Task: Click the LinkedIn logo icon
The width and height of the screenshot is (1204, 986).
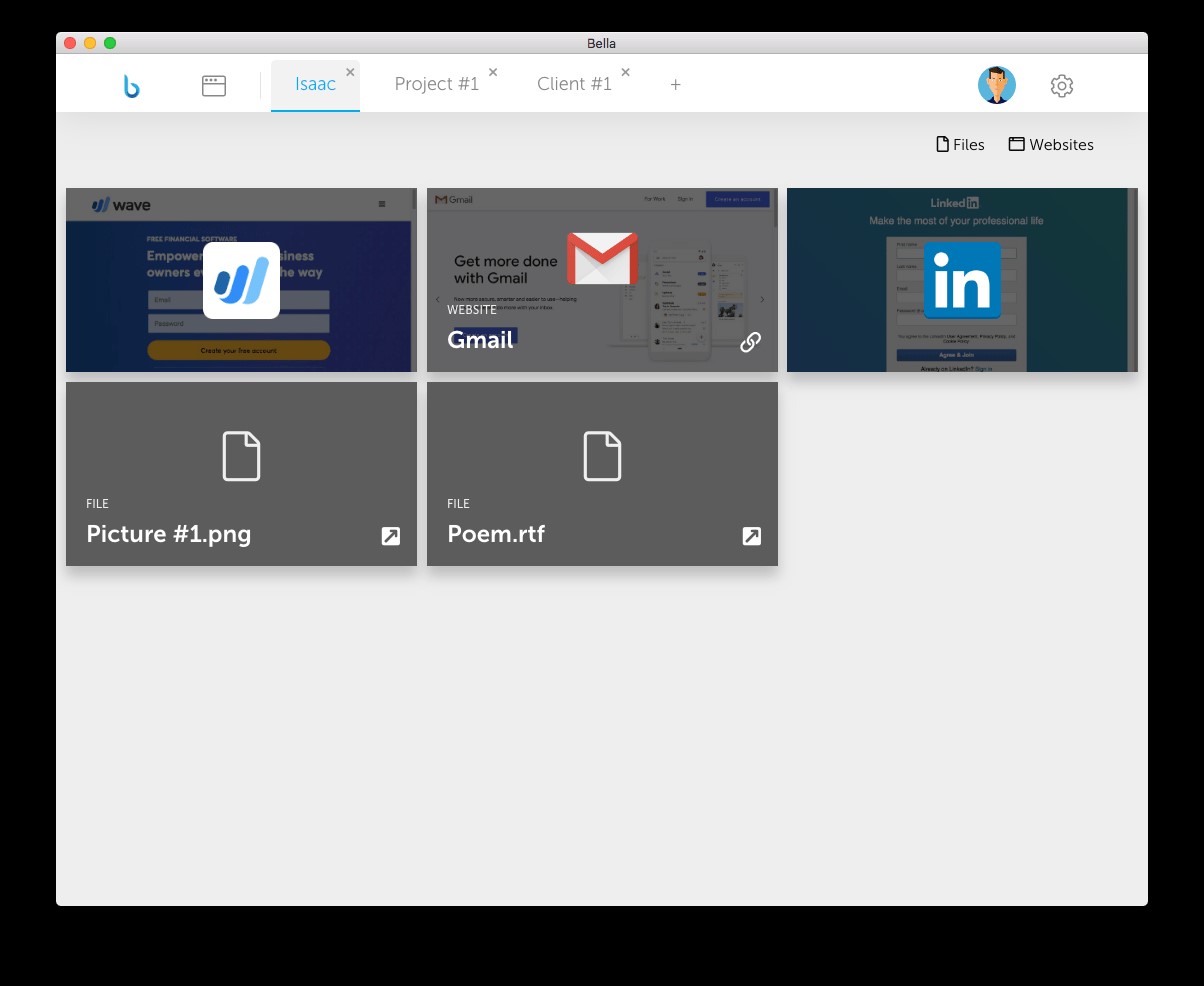Action: (961, 280)
